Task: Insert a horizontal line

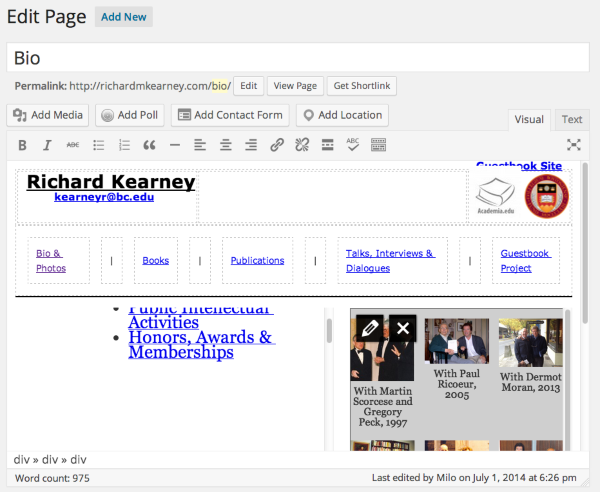Action: [x=175, y=145]
